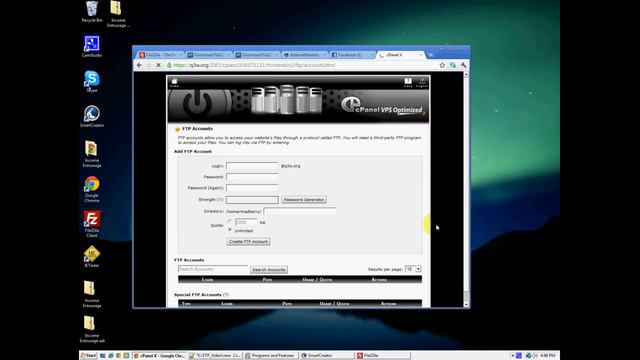Click the Strength (?) help link
This screenshot has height=360, width=640.
220,200
